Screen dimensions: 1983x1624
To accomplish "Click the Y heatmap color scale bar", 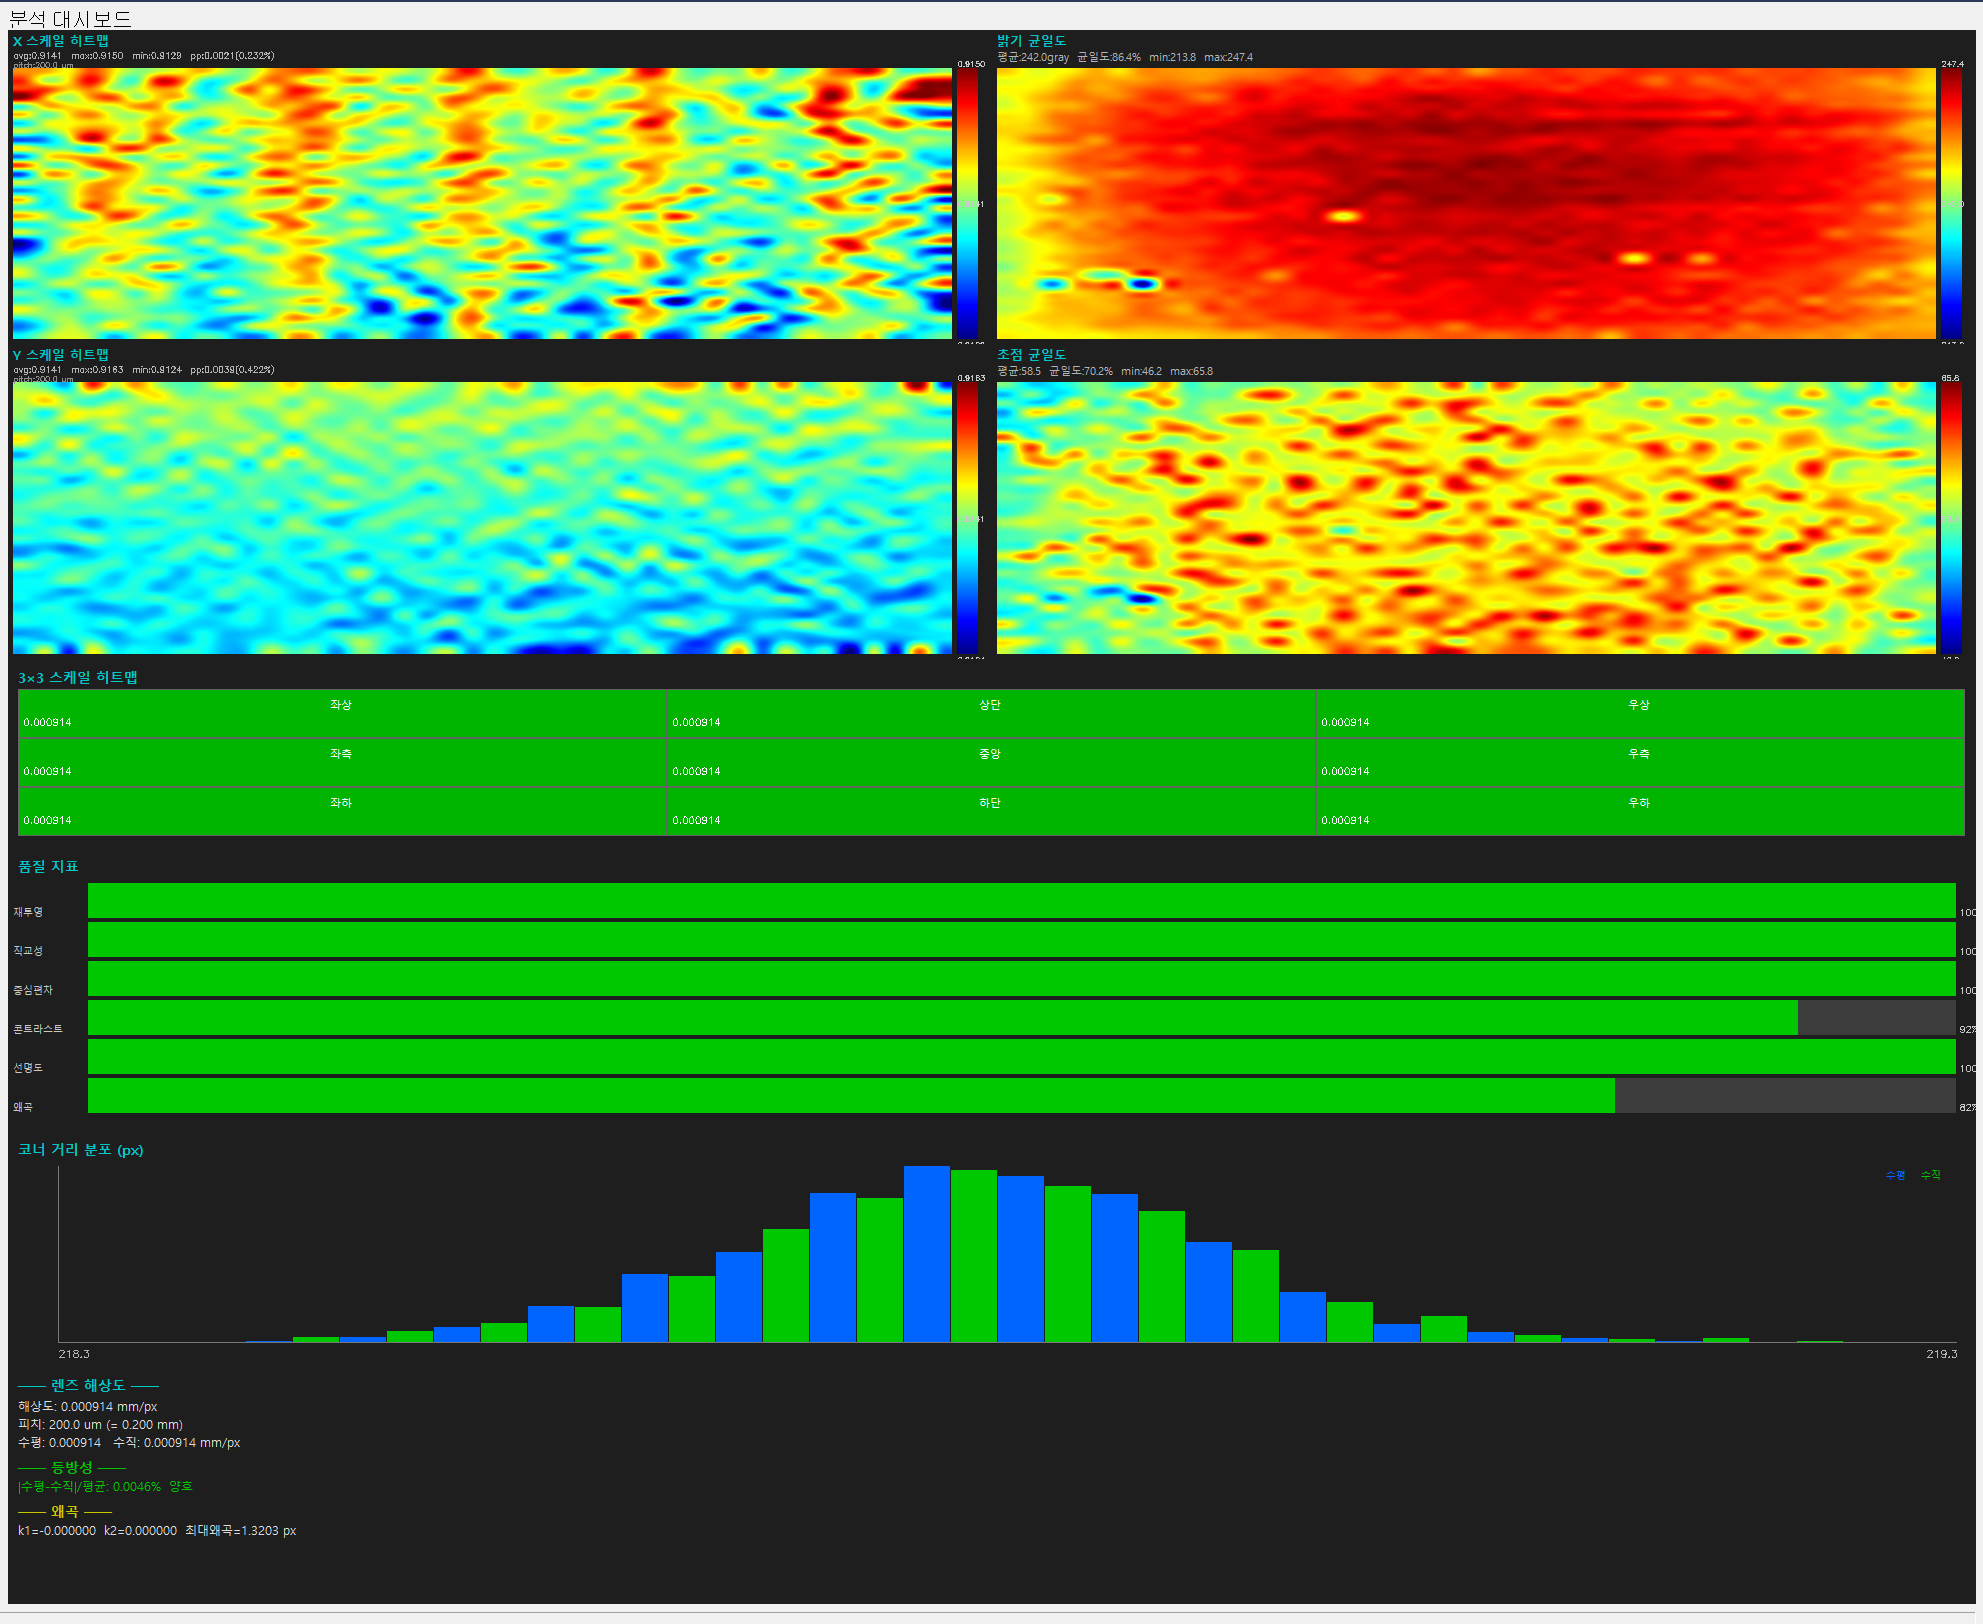I will 968,518.
